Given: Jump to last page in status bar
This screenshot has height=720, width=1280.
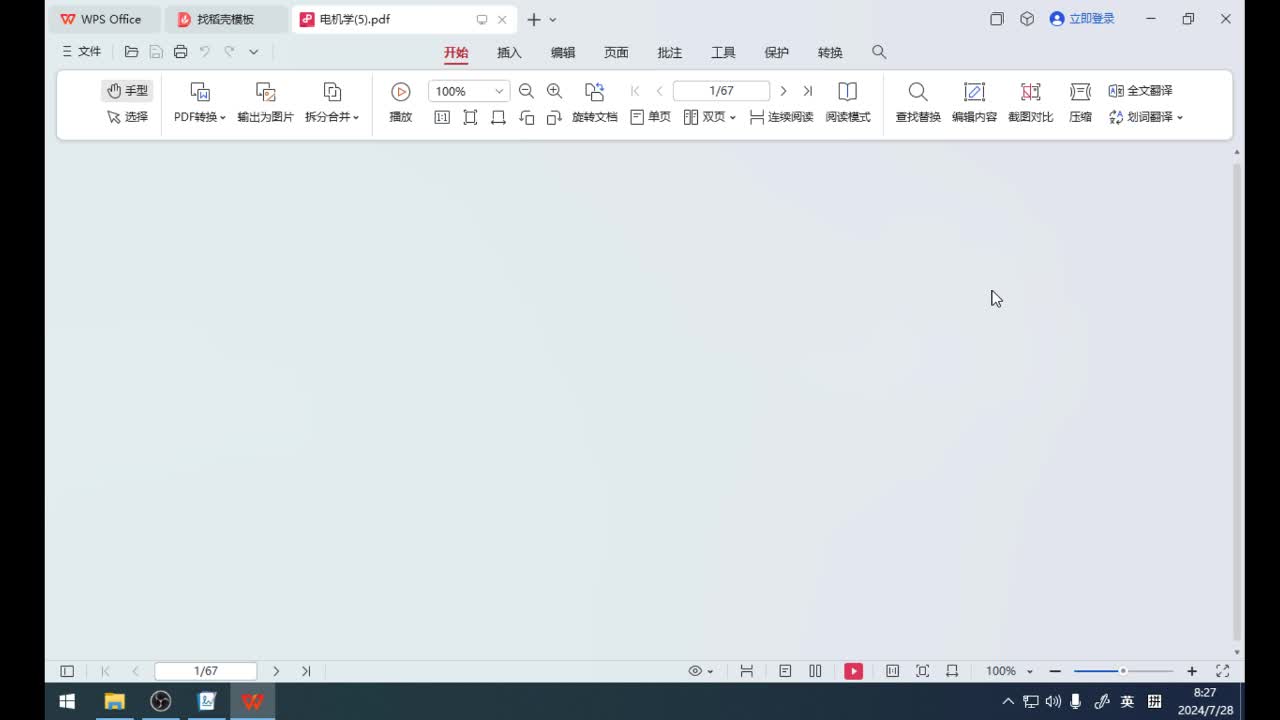Looking at the screenshot, I should coord(306,671).
